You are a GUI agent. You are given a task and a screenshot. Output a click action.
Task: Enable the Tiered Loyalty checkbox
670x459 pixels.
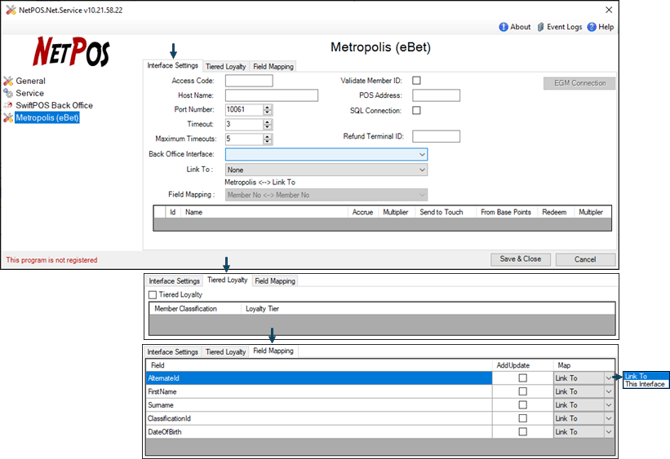click(x=153, y=295)
